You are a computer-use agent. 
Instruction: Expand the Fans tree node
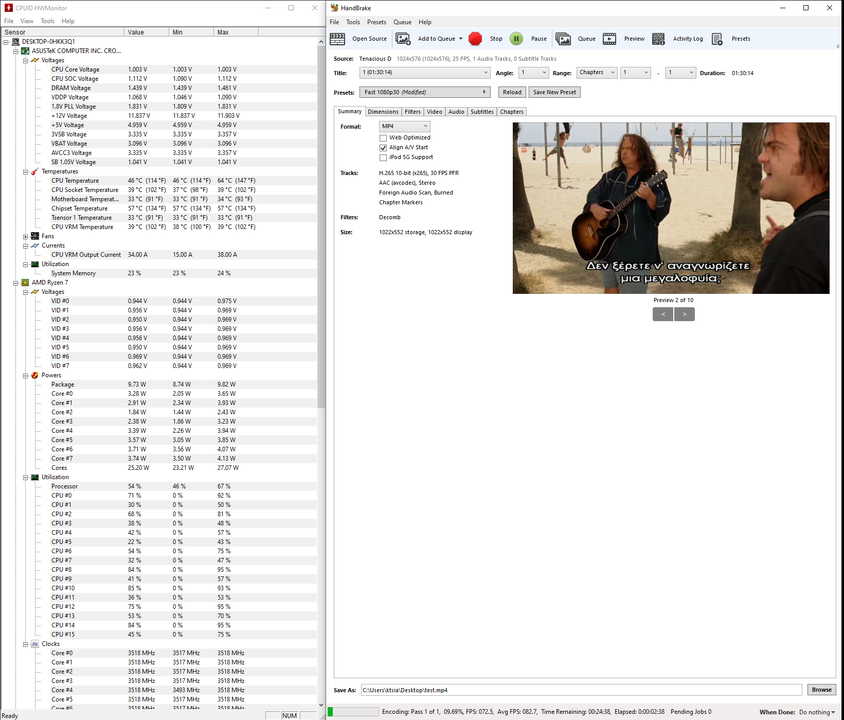[x=26, y=236]
